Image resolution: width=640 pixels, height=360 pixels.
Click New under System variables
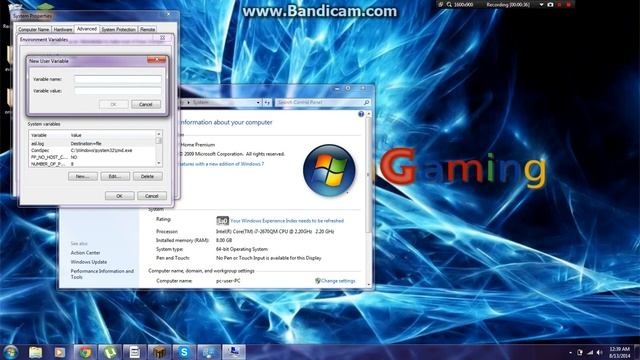click(83, 176)
